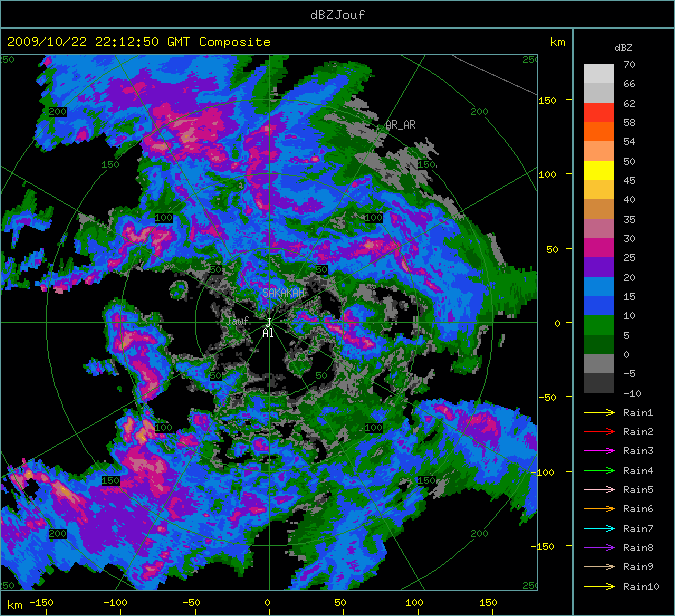This screenshot has width=675, height=616.
Task: Click the 70 value on dBZ scale
Action: pos(629,65)
